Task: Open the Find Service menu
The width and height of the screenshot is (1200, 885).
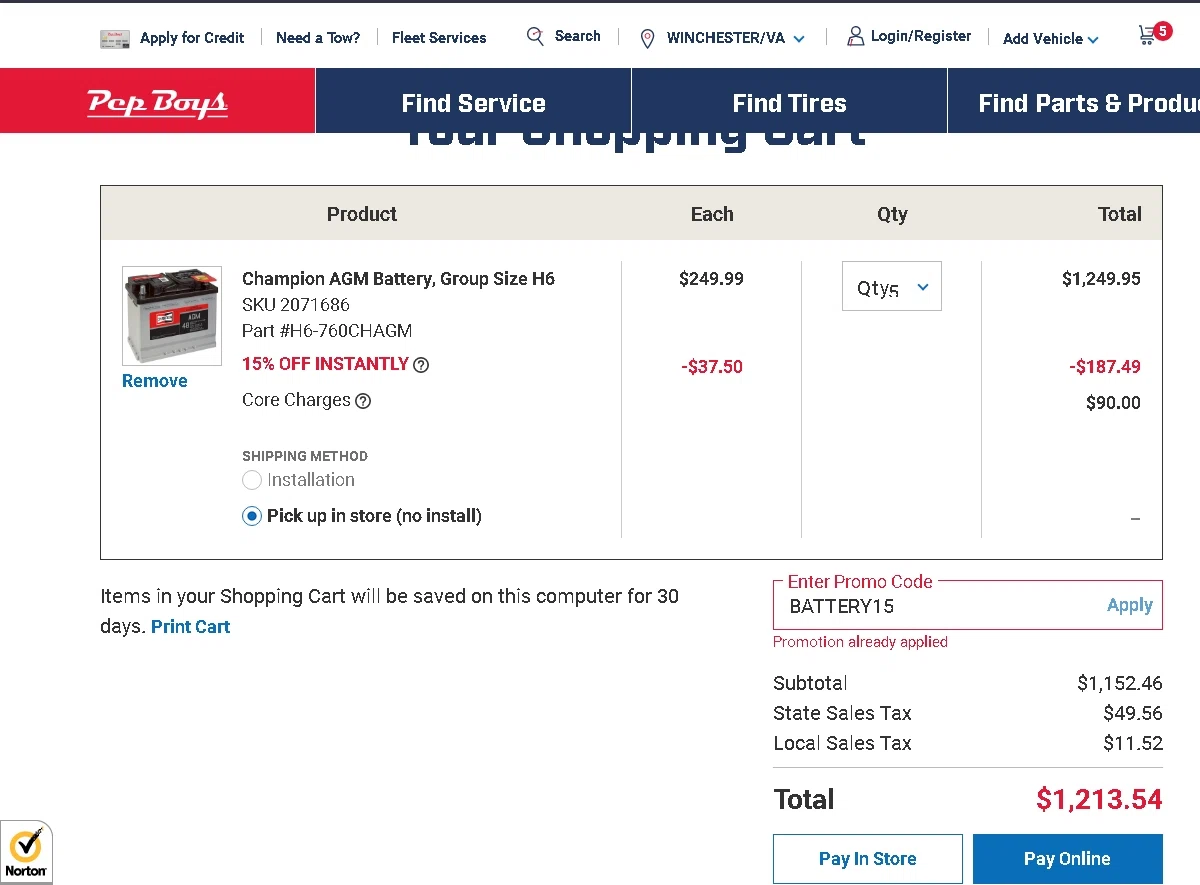Action: point(473,103)
